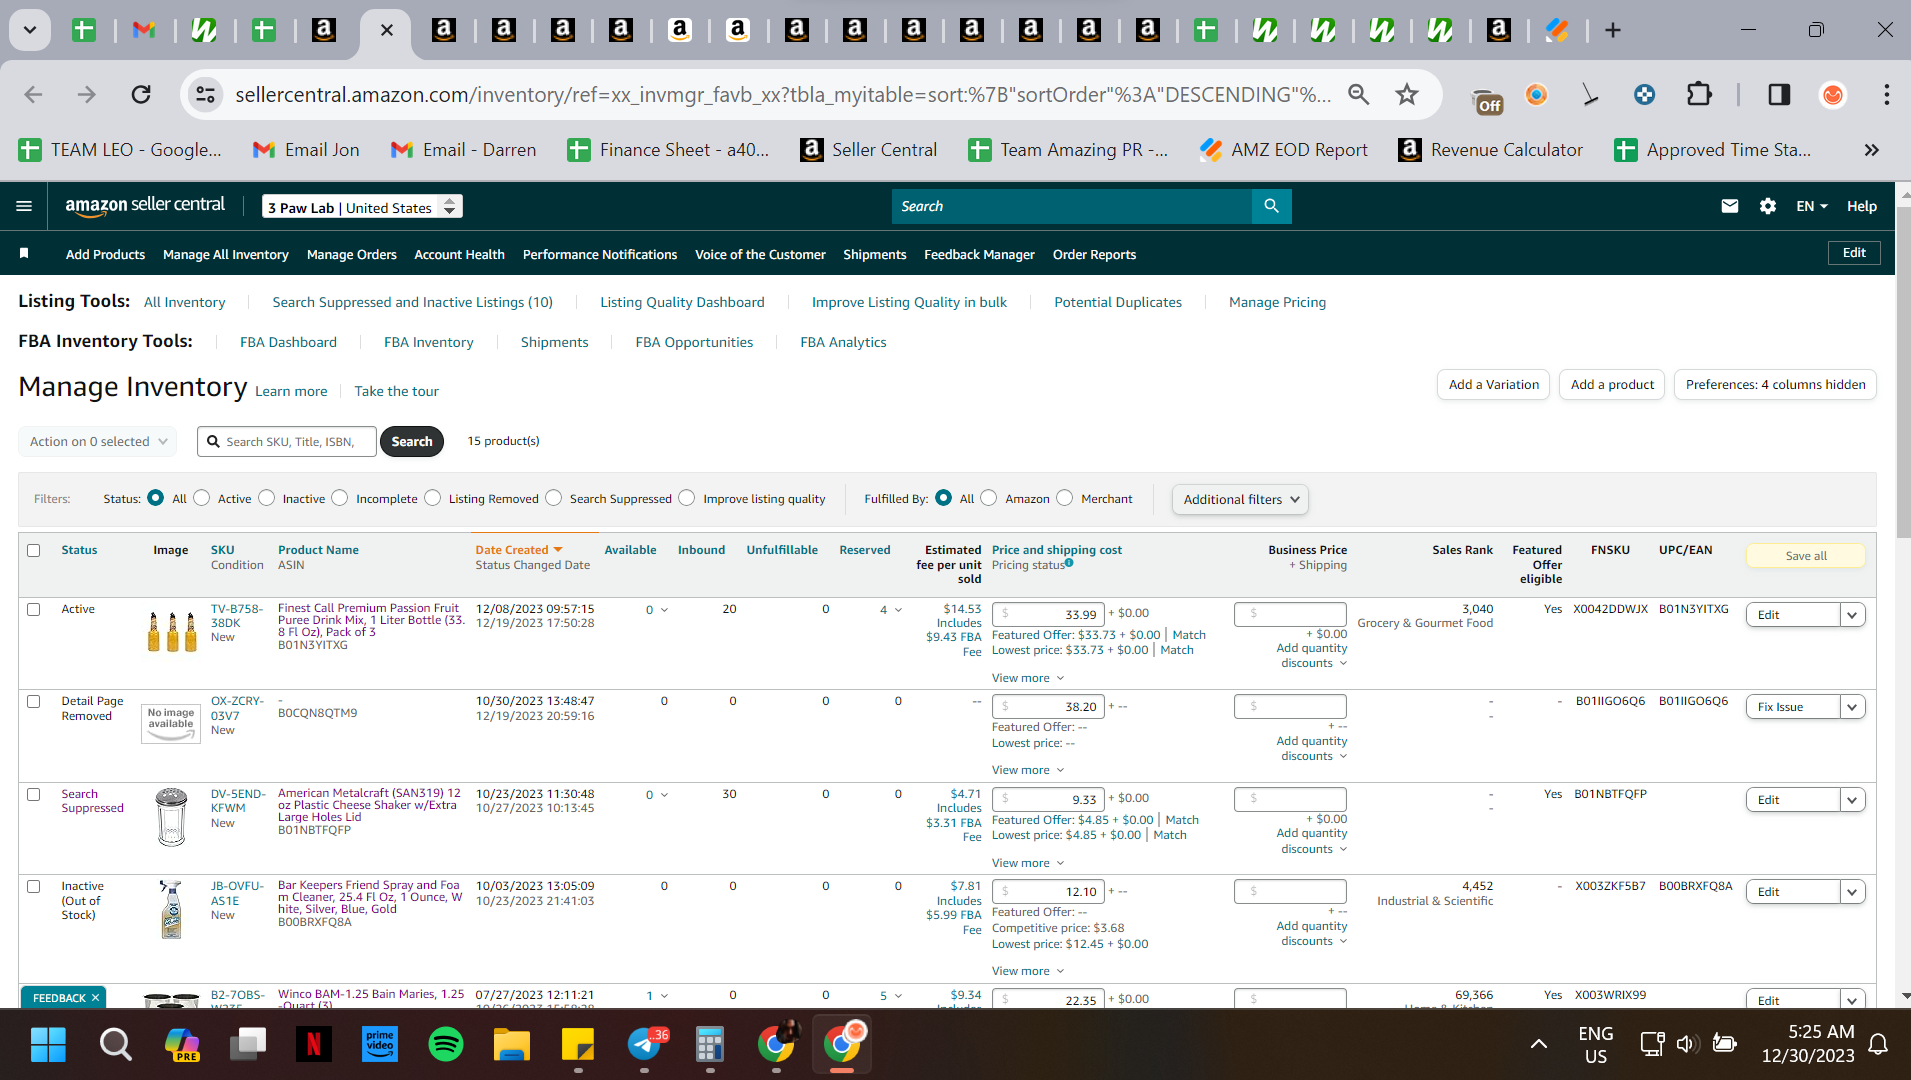Close the FEEDBACK tab with its X
The image size is (1911, 1080).
[96, 998]
